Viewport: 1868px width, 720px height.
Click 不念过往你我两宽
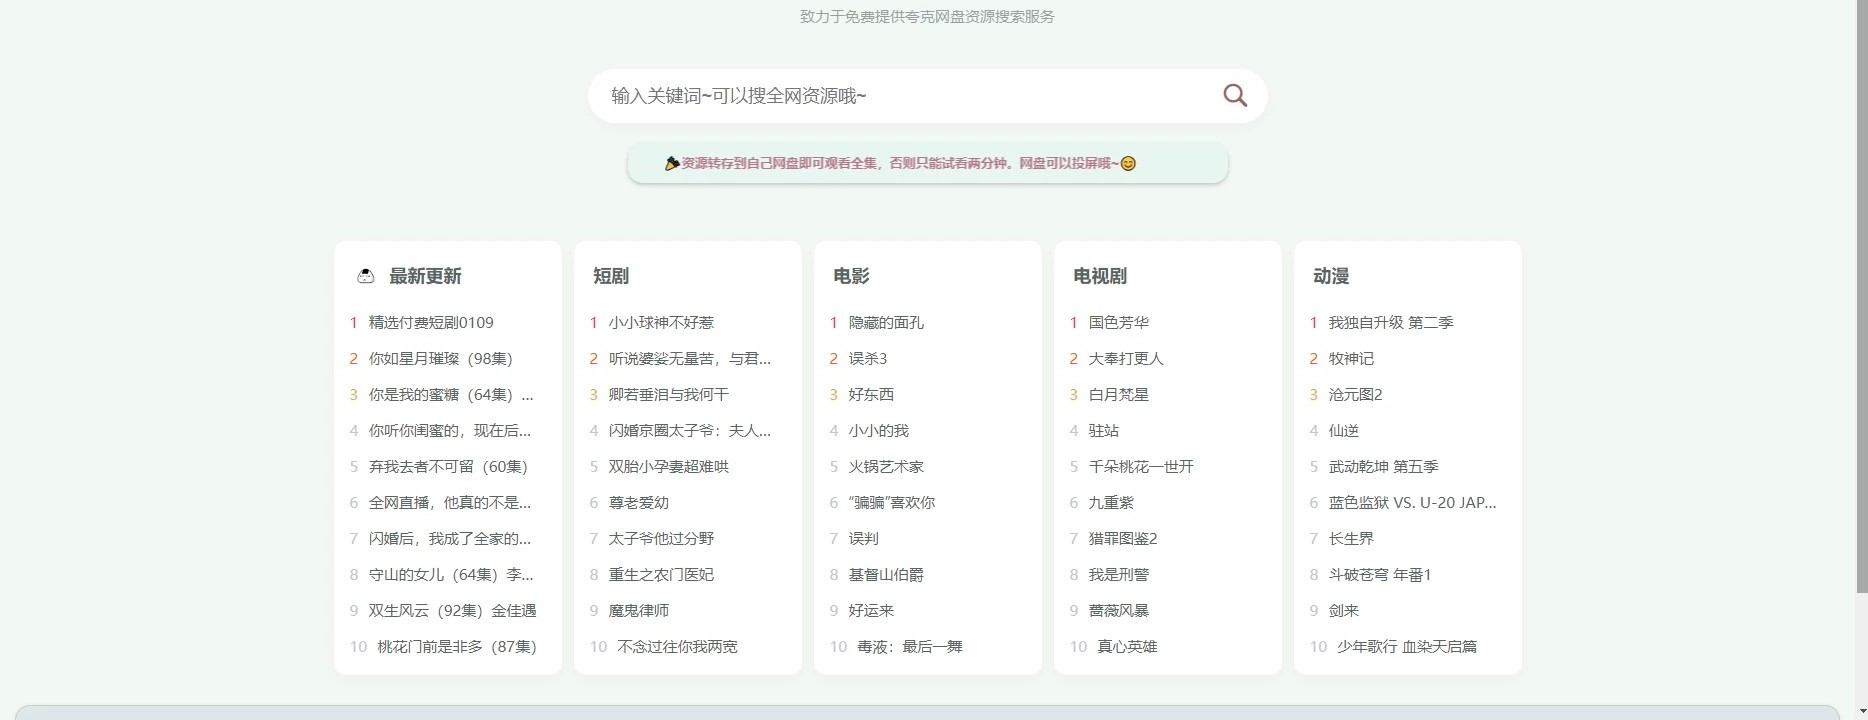click(677, 647)
